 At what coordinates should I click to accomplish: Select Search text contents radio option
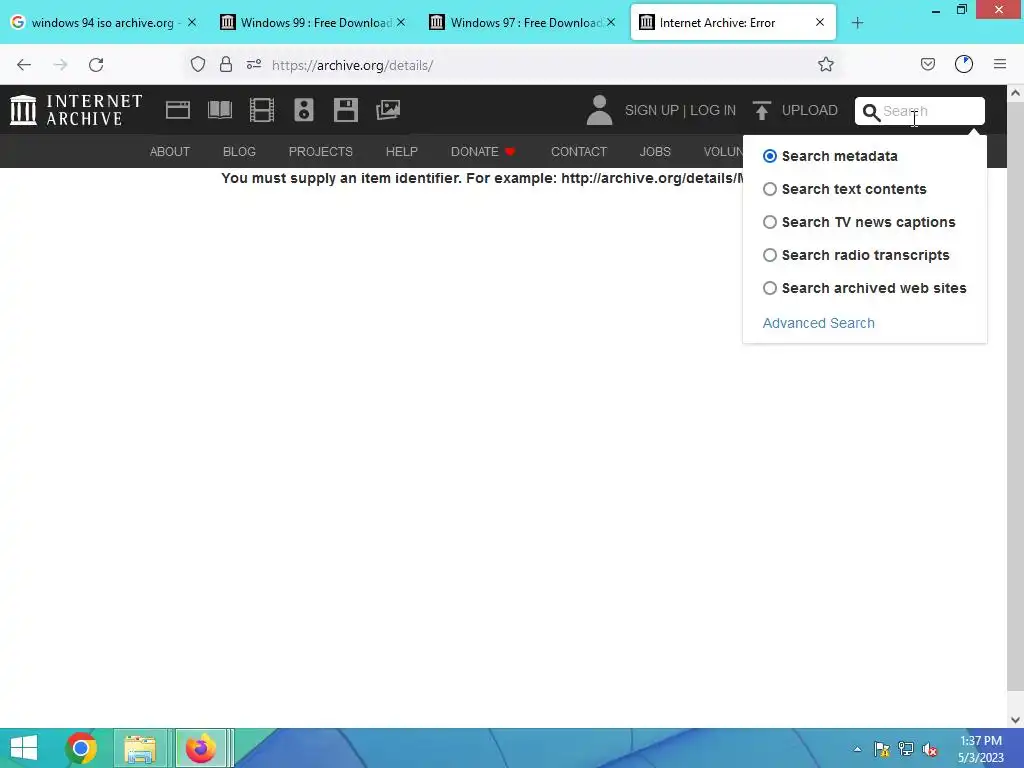tap(770, 189)
